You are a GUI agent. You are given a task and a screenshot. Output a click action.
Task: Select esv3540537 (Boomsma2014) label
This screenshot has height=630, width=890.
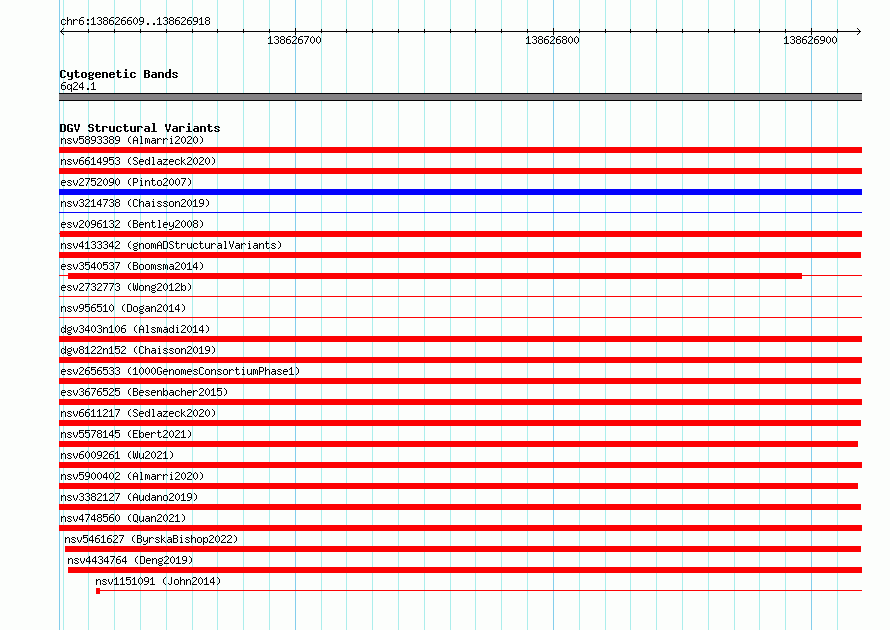pyautogui.click(x=132, y=266)
